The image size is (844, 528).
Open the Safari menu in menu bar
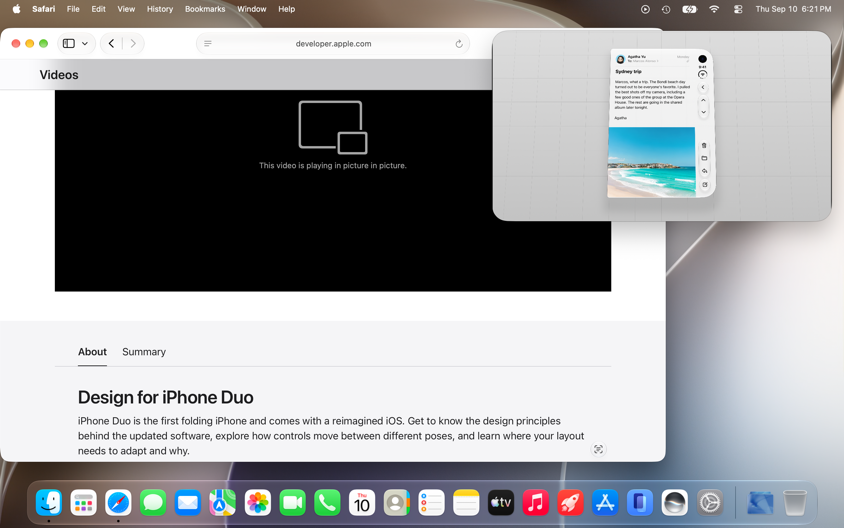click(x=44, y=9)
